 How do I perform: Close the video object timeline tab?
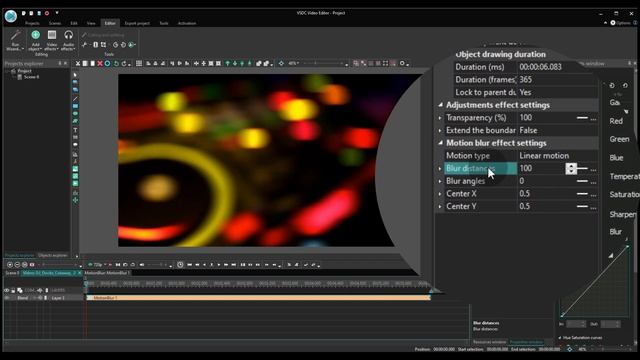pos(80,273)
